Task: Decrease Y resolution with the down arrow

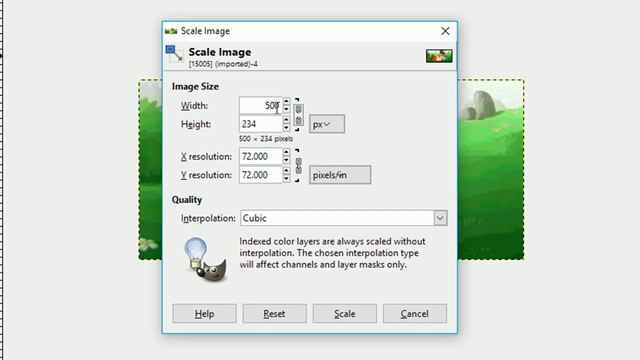Action: click(x=286, y=179)
